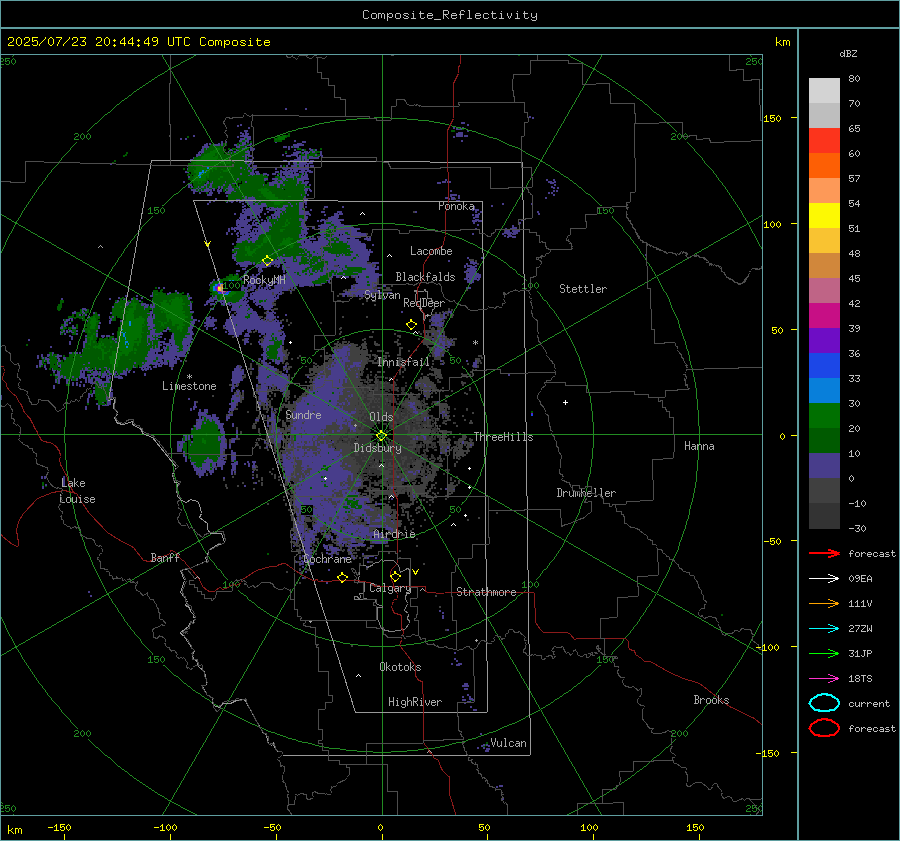The width and height of the screenshot is (900, 841).
Task: Click the 65 dBZ red color swatch
Action: click(824, 140)
